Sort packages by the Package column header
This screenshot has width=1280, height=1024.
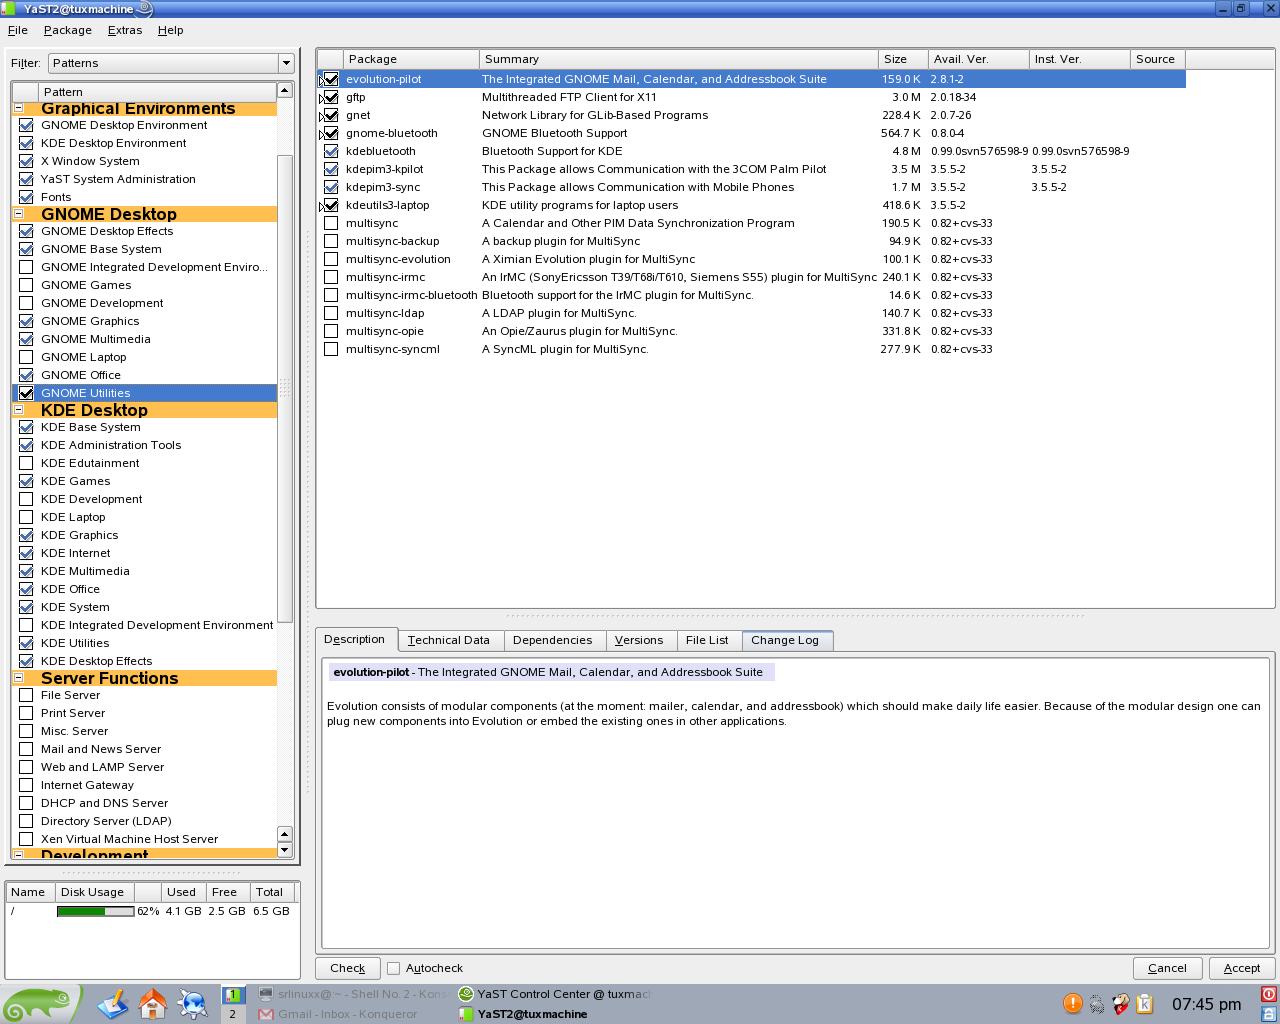(411, 59)
